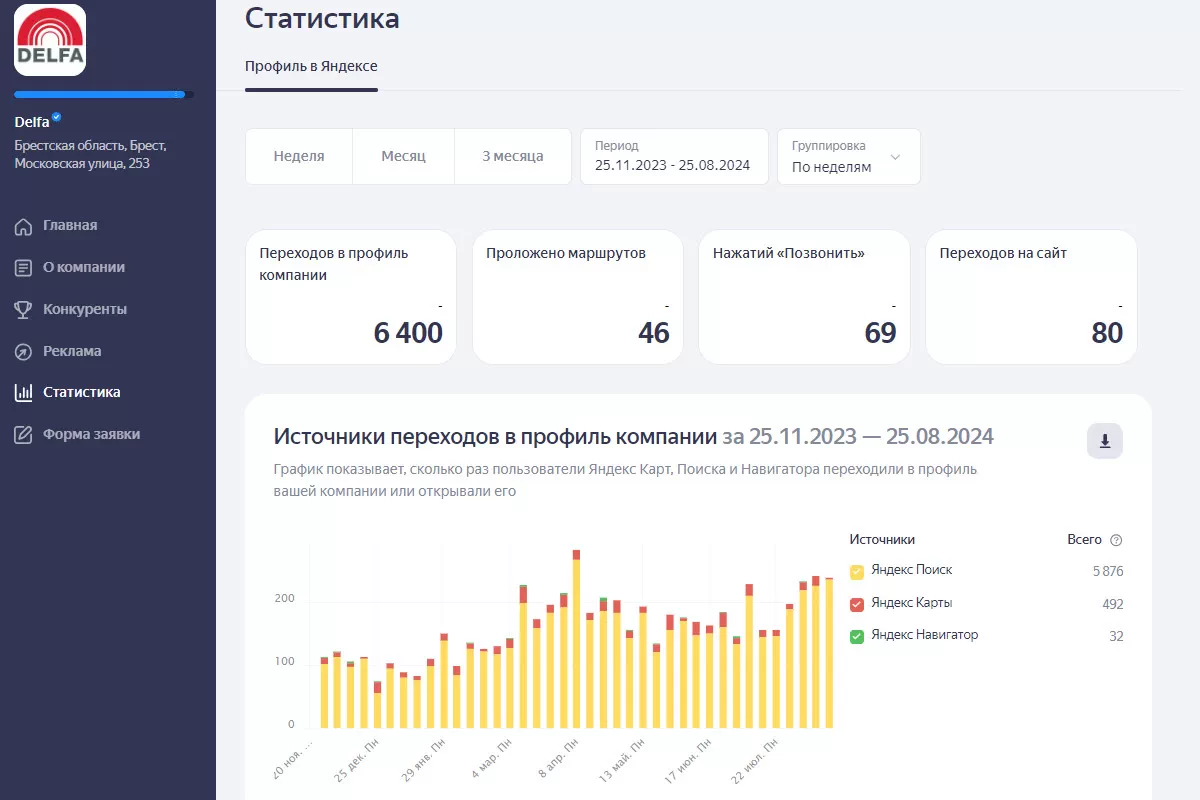Switch to the Профиль в Яндексе tab

311,67
